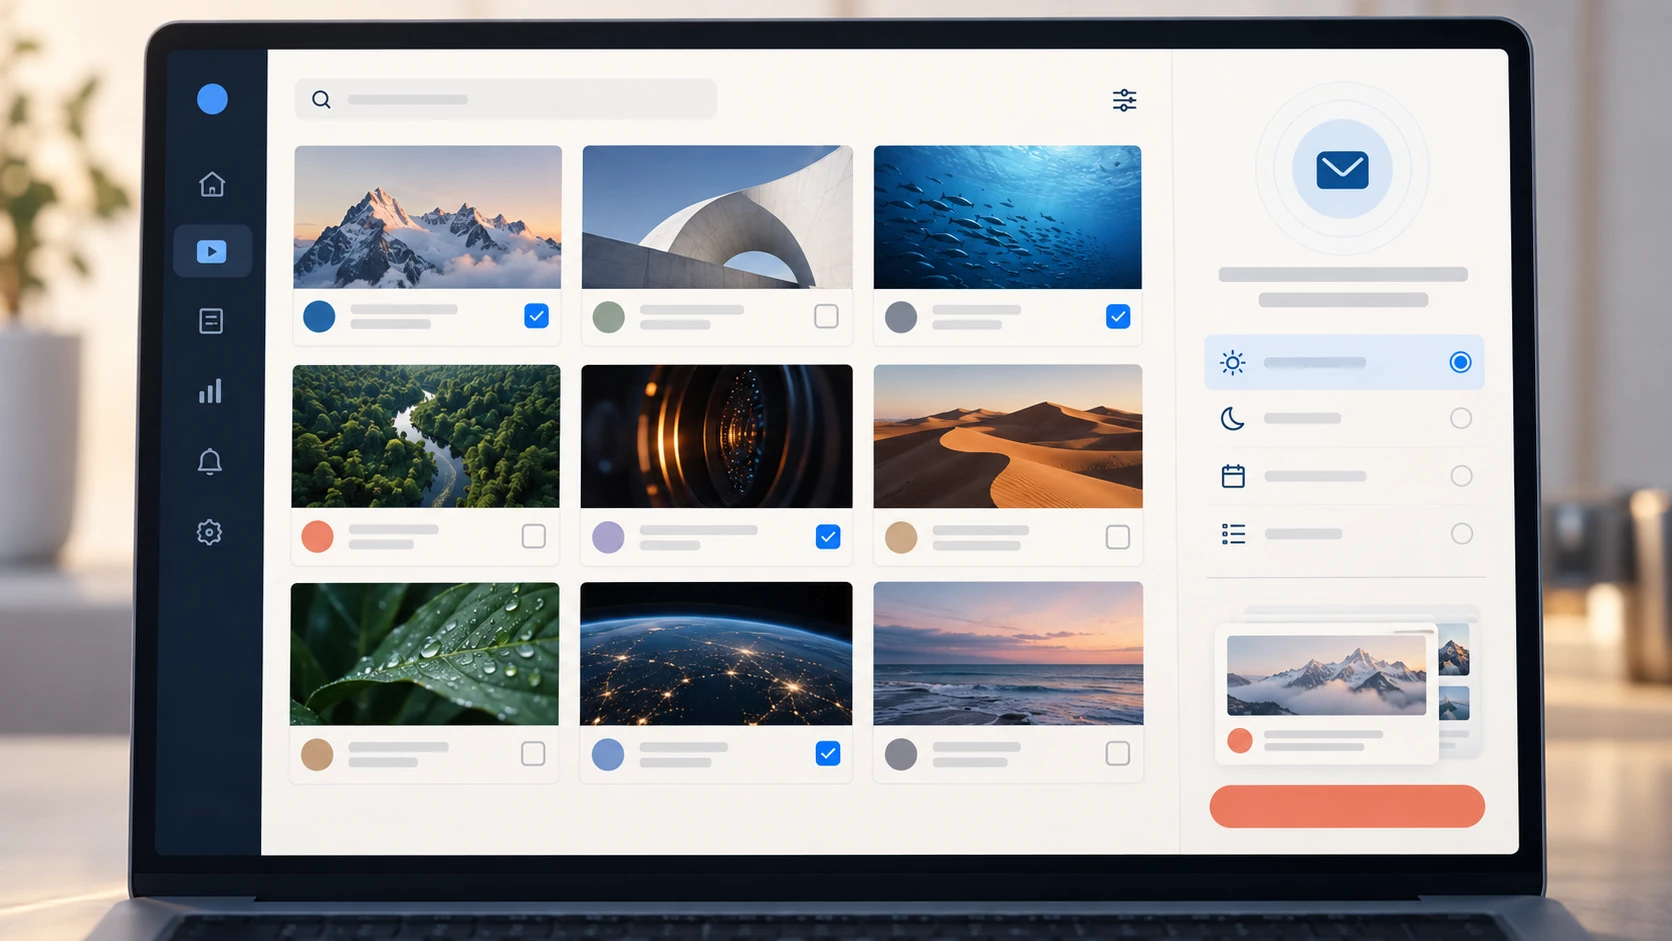Image resolution: width=1672 pixels, height=941 pixels.
Task: Click the sun icon in options list
Action: pyautogui.click(x=1233, y=362)
